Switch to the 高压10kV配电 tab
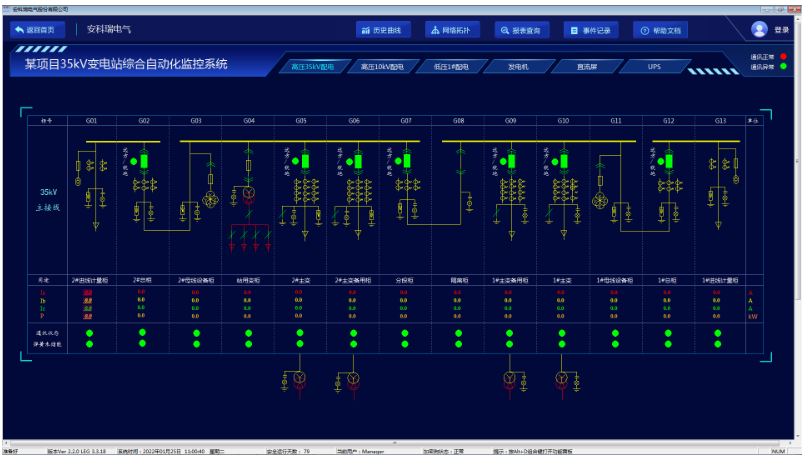This screenshot has width=807, height=462. tap(382, 67)
